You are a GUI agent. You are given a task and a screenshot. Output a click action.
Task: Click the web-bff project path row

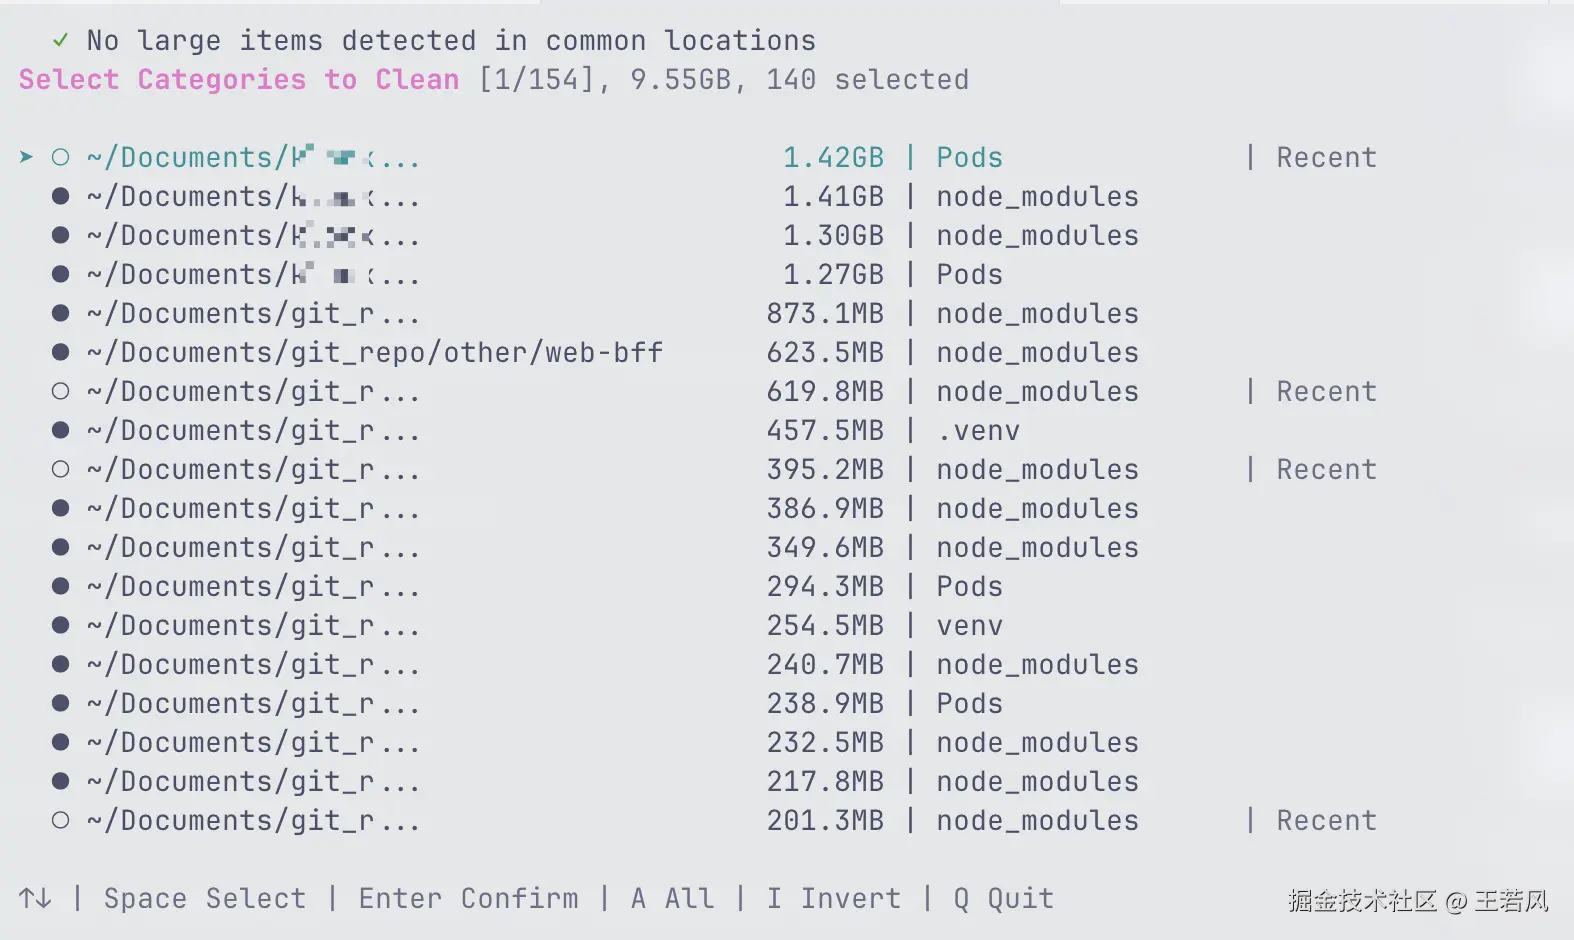tap(375, 352)
